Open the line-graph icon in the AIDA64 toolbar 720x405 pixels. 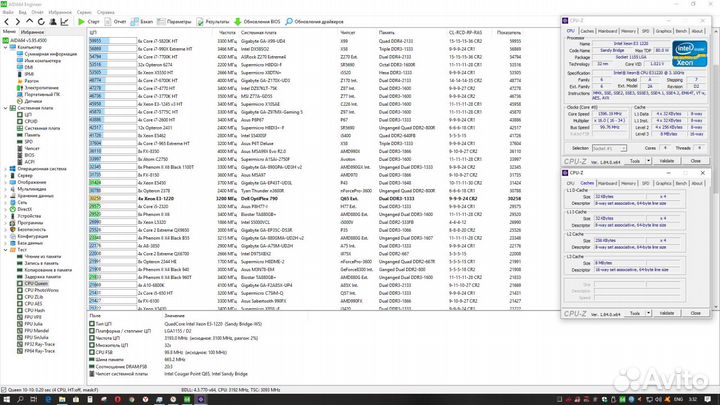[x=65, y=22]
